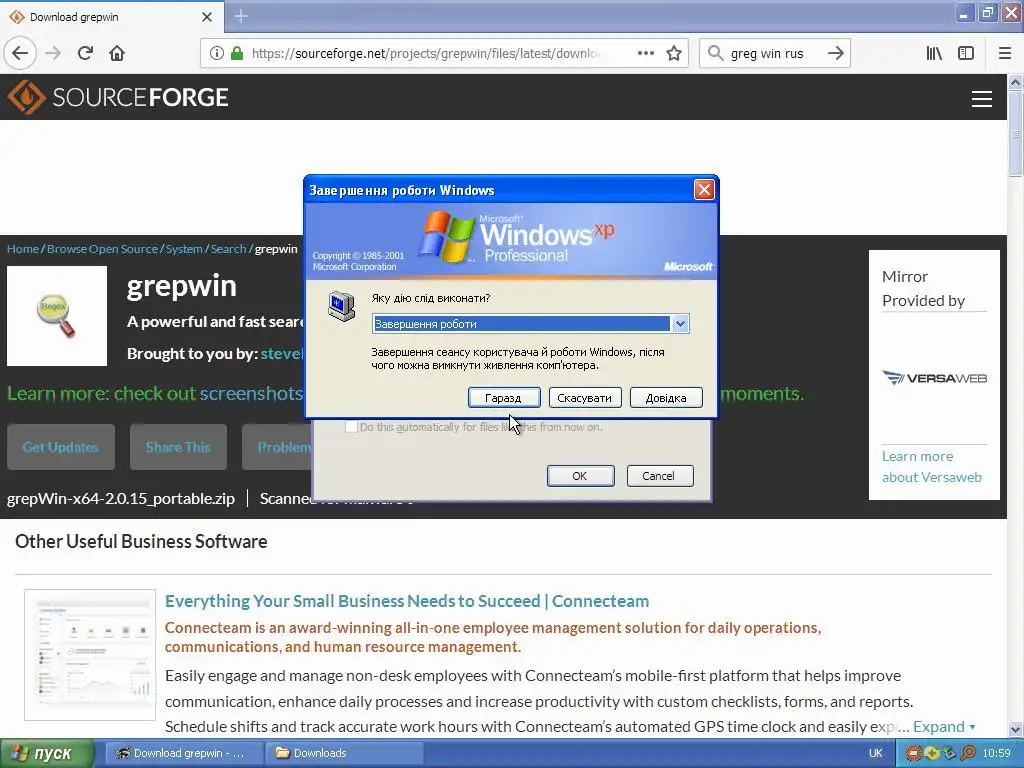The width and height of the screenshot is (1024, 768).
Task: Click the orange-red system tray icon
Action: click(914, 754)
